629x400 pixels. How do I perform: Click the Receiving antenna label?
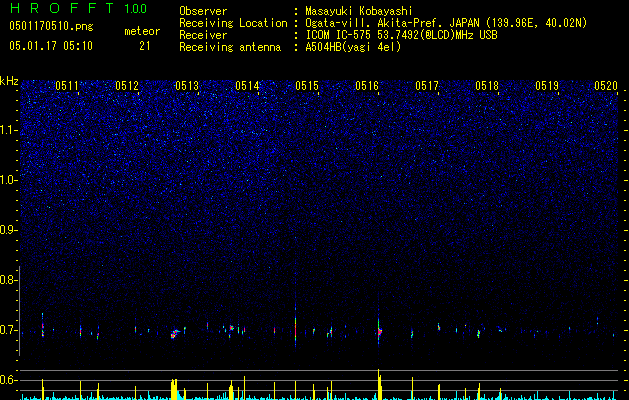[x=230, y=47]
